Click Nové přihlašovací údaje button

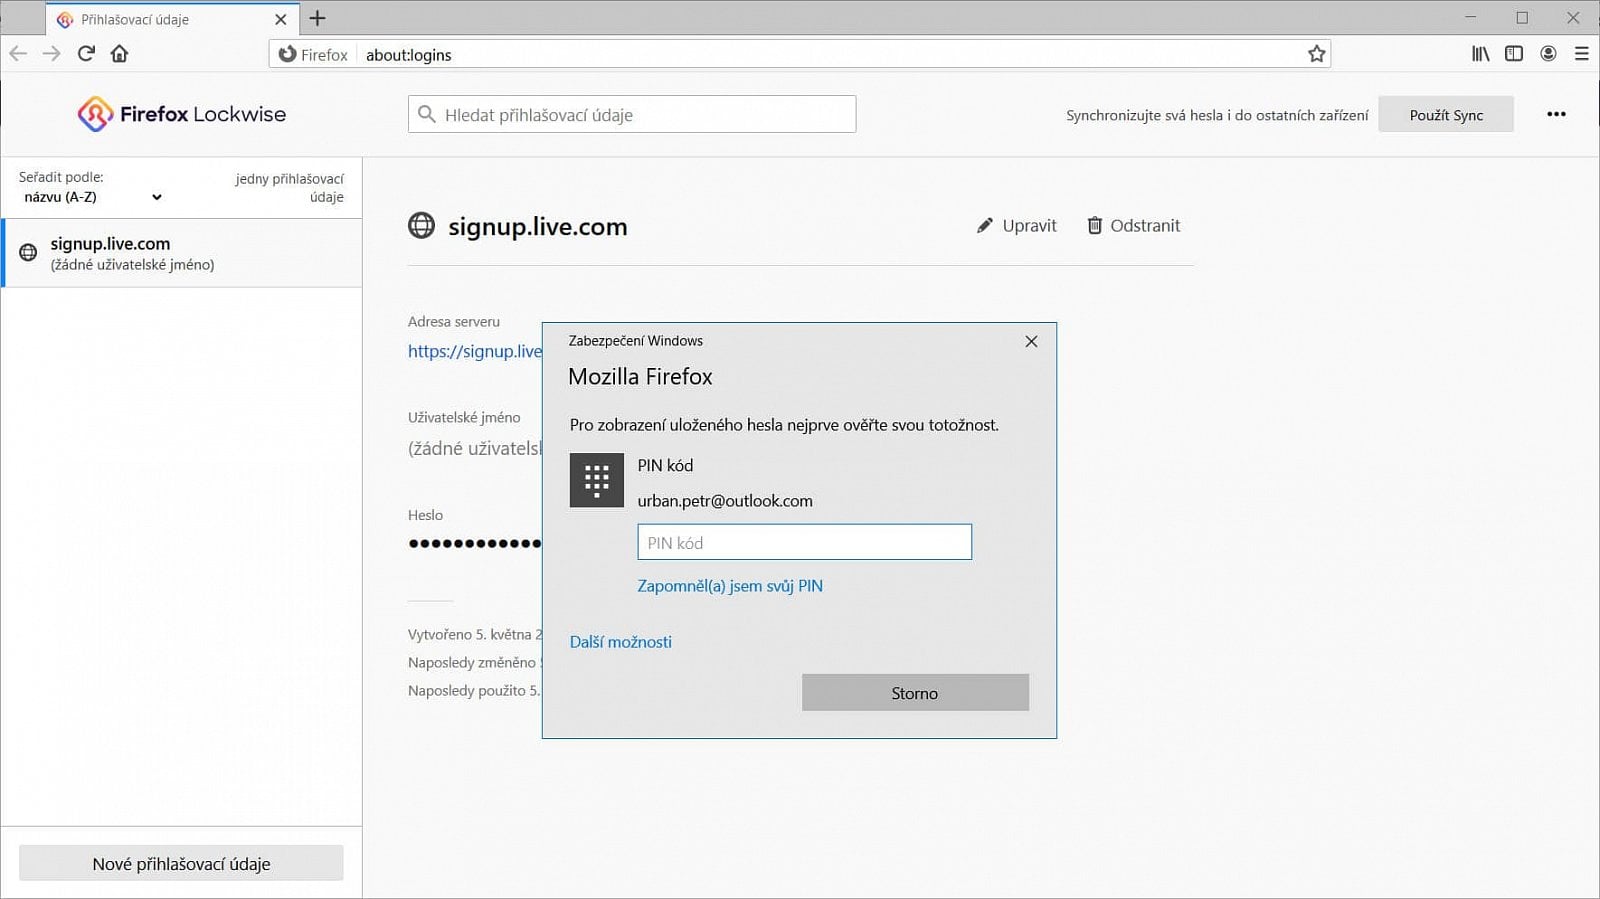click(x=181, y=863)
